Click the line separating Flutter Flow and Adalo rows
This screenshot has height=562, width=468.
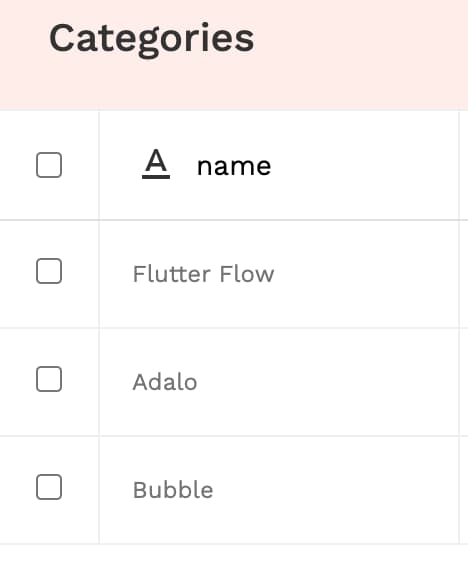click(x=234, y=328)
